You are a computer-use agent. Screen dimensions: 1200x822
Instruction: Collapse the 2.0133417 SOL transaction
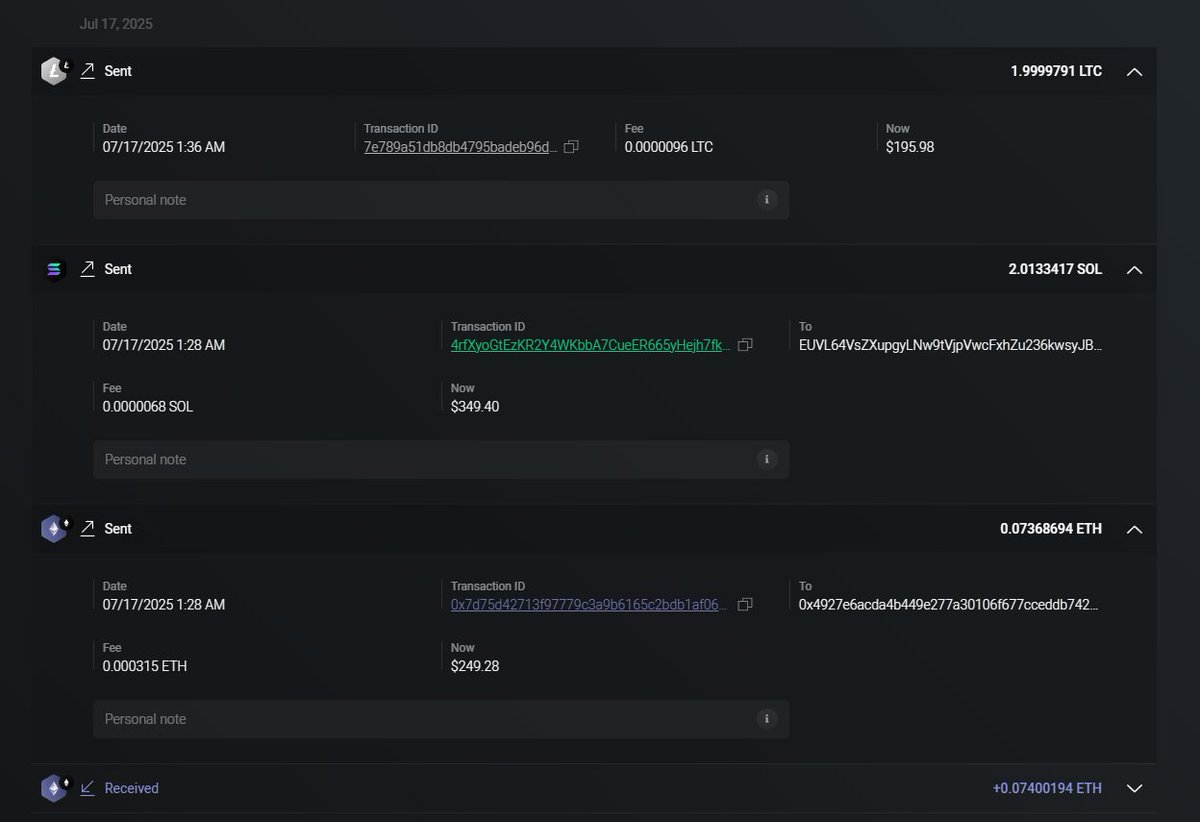click(1134, 270)
